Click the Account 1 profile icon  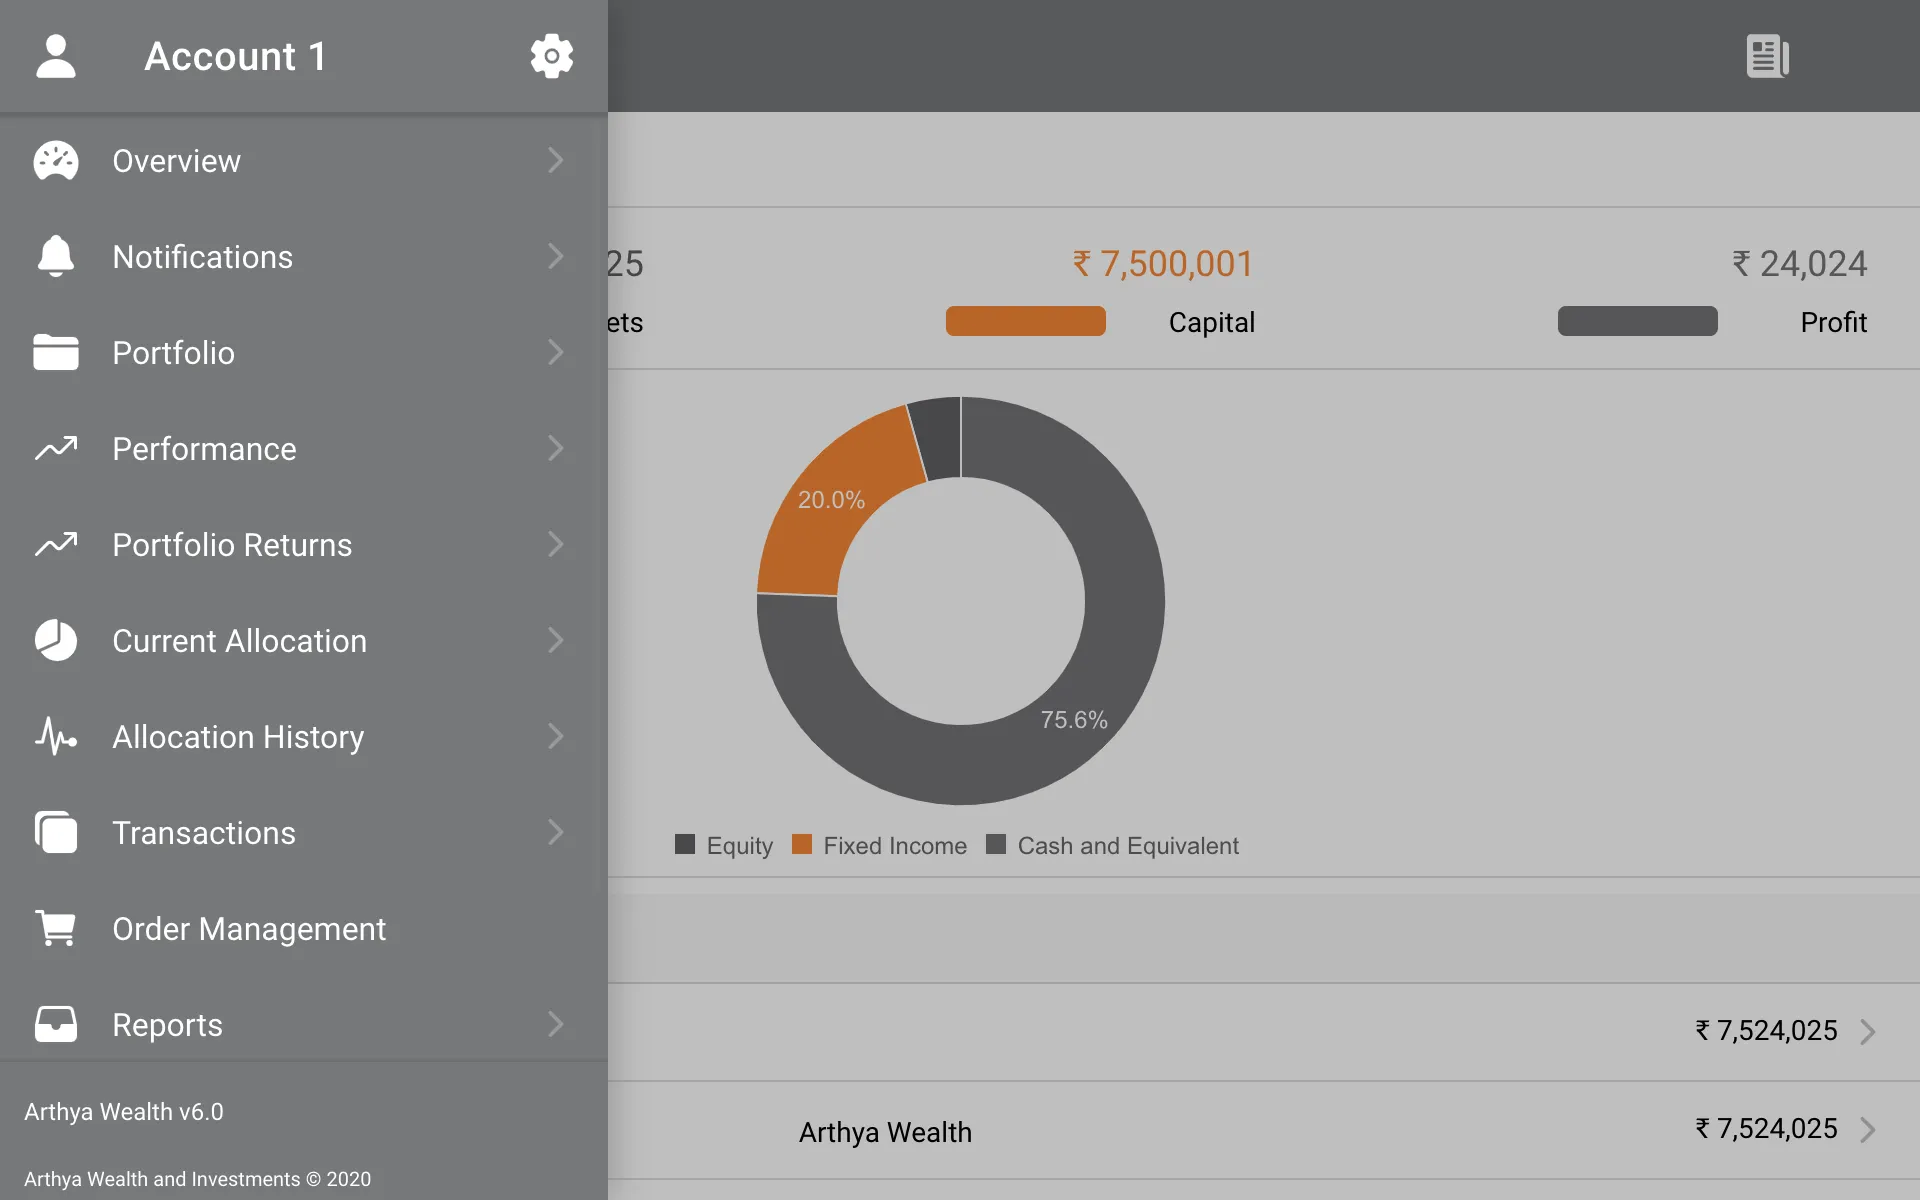coord(54,55)
